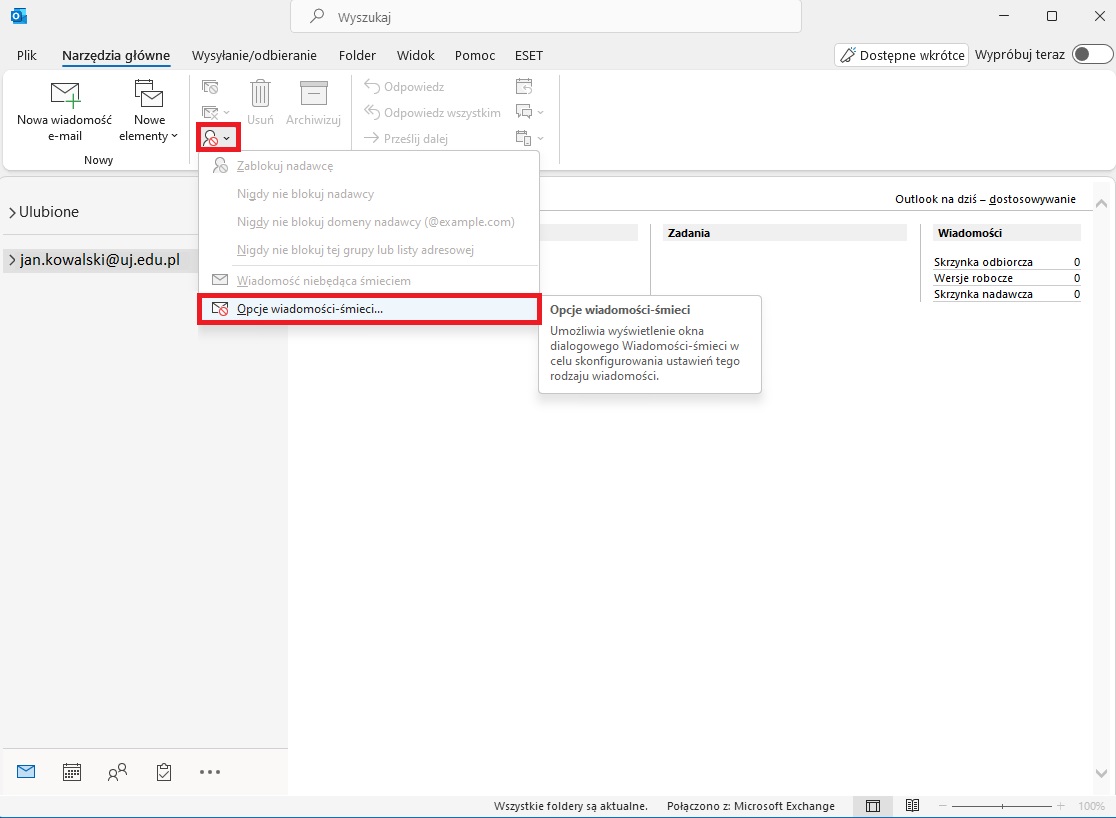Open the Folder tab
The image size is (1116, 818).
click(357, 56)
